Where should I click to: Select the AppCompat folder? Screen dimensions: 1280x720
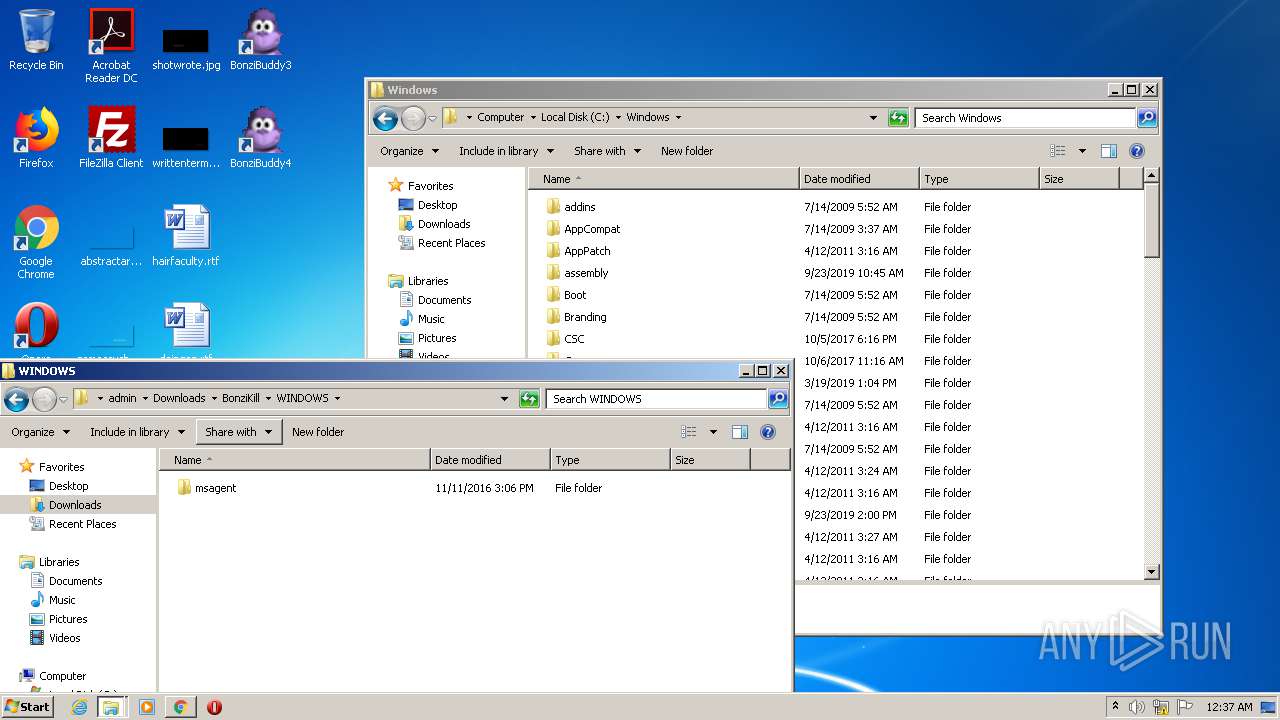tap(592, 229)
